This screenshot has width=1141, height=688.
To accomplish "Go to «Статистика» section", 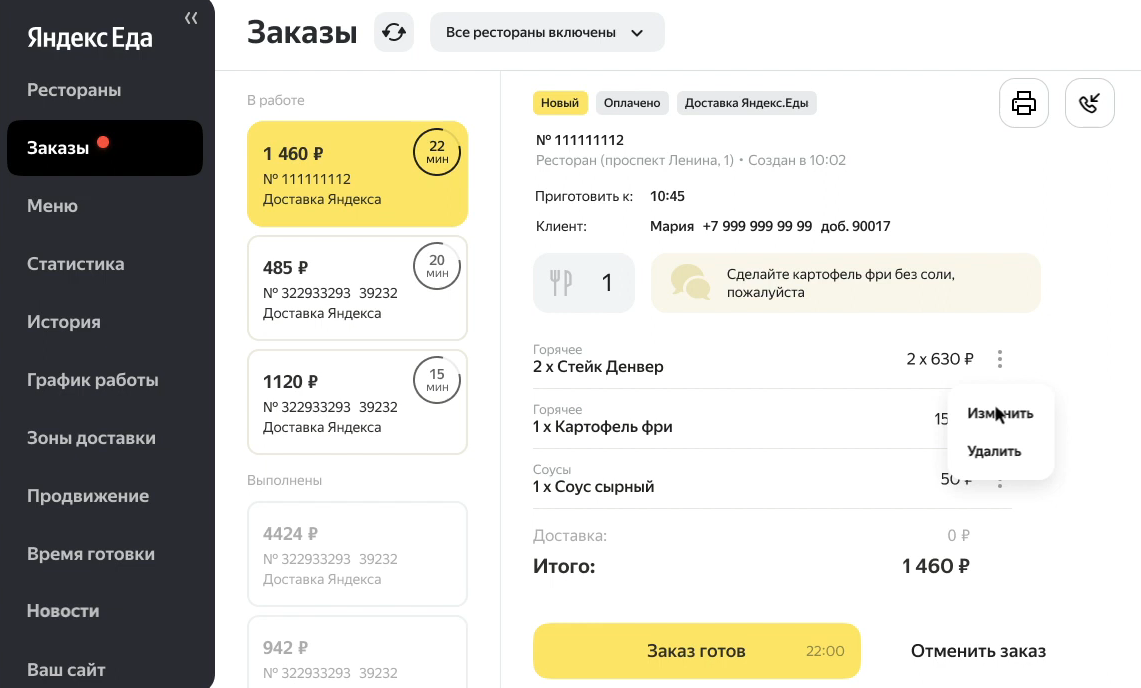I will tap(76, 264).
